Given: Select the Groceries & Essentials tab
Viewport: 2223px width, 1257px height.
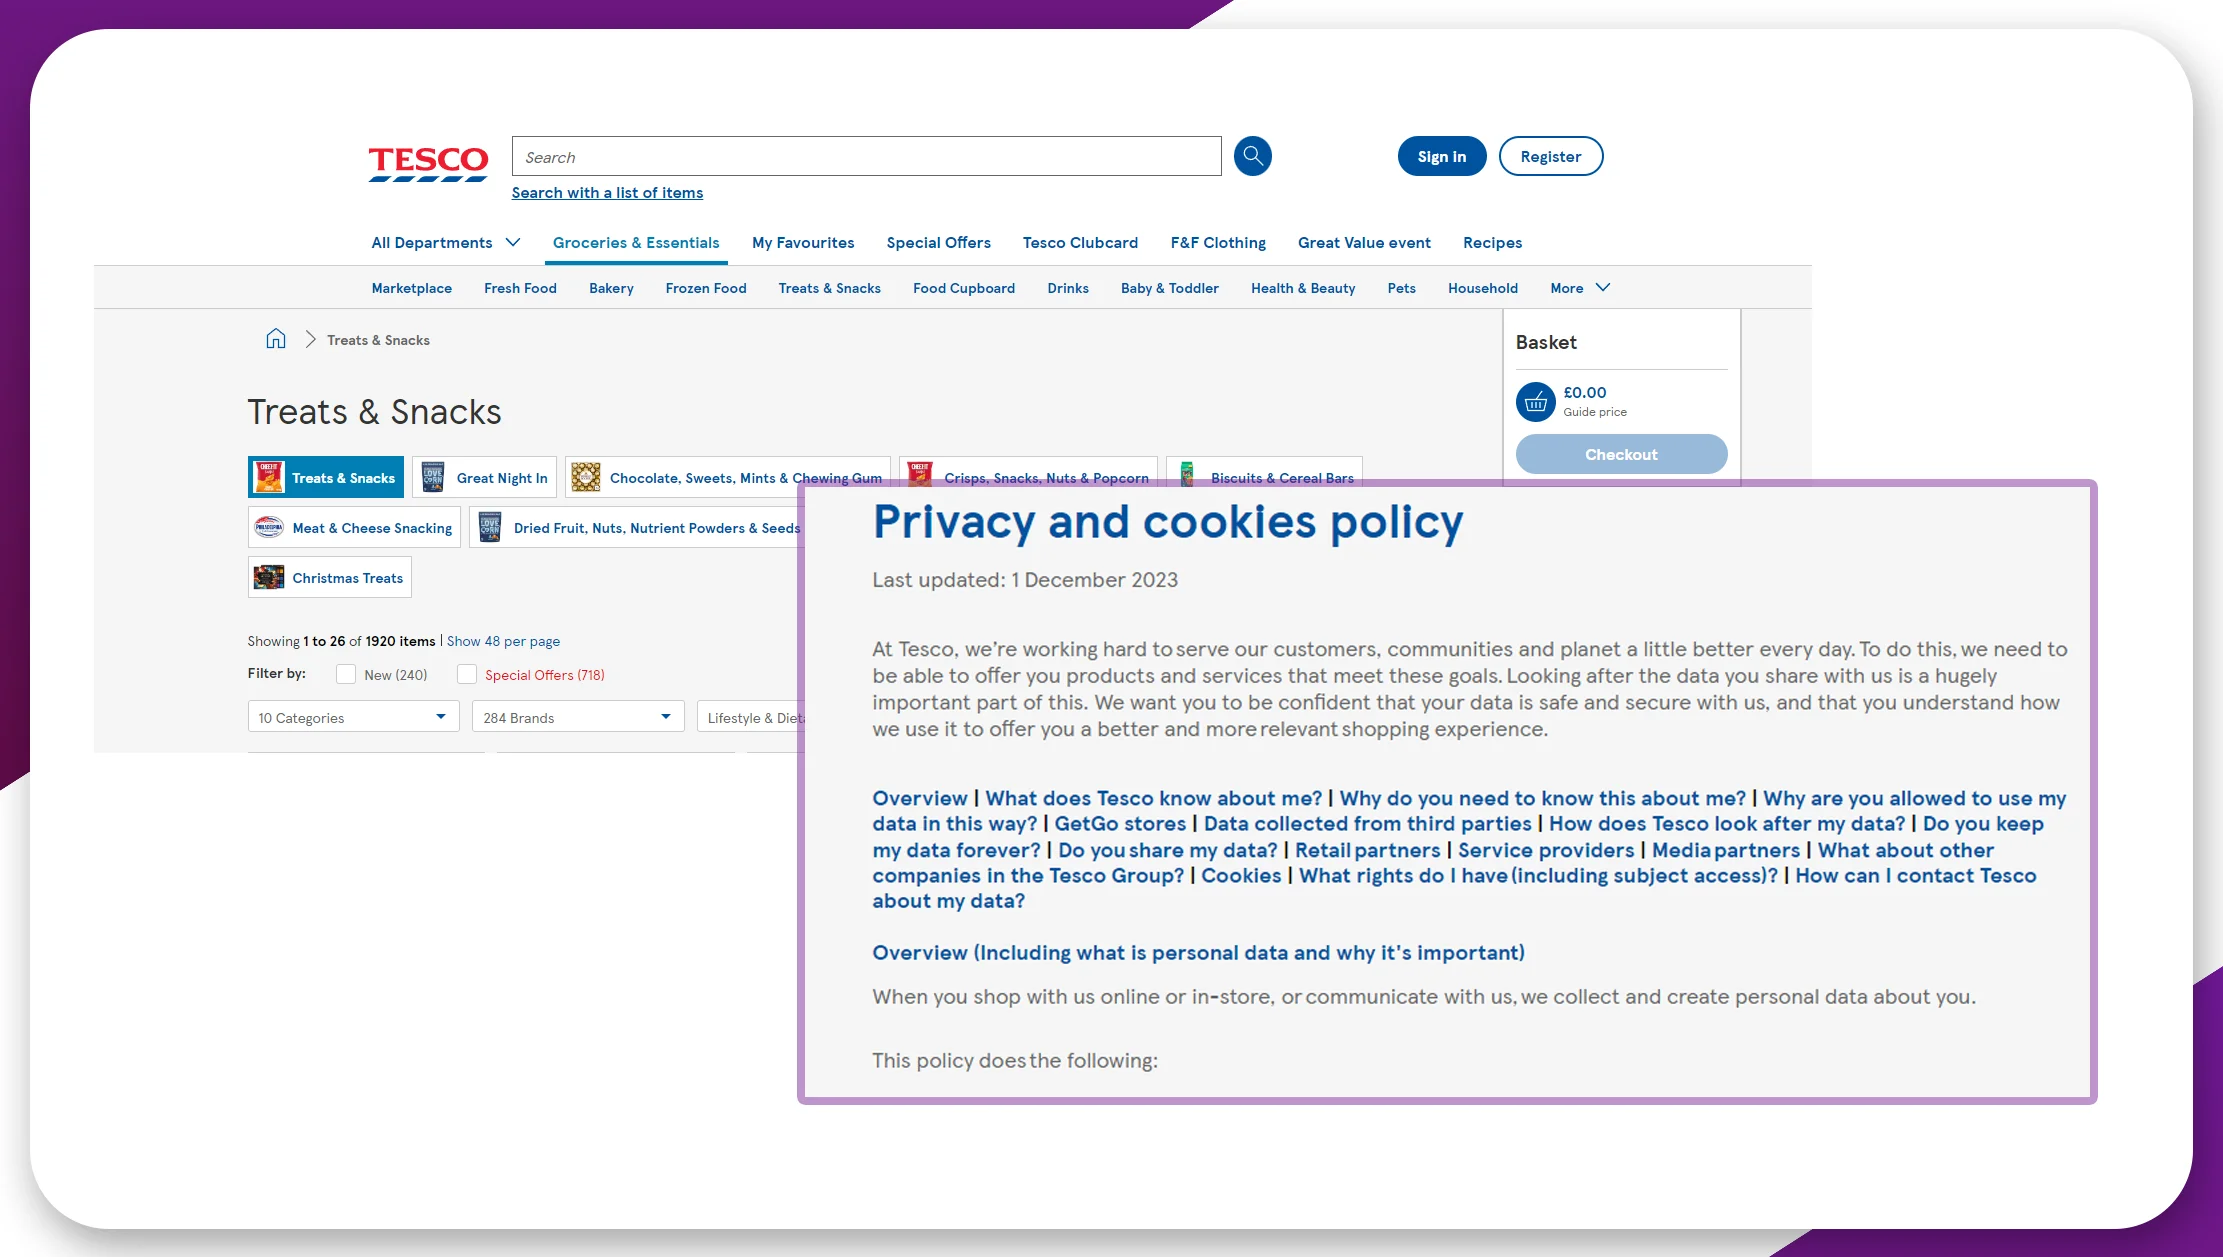Looking at the screenshot, I should [x=636, y=243].
